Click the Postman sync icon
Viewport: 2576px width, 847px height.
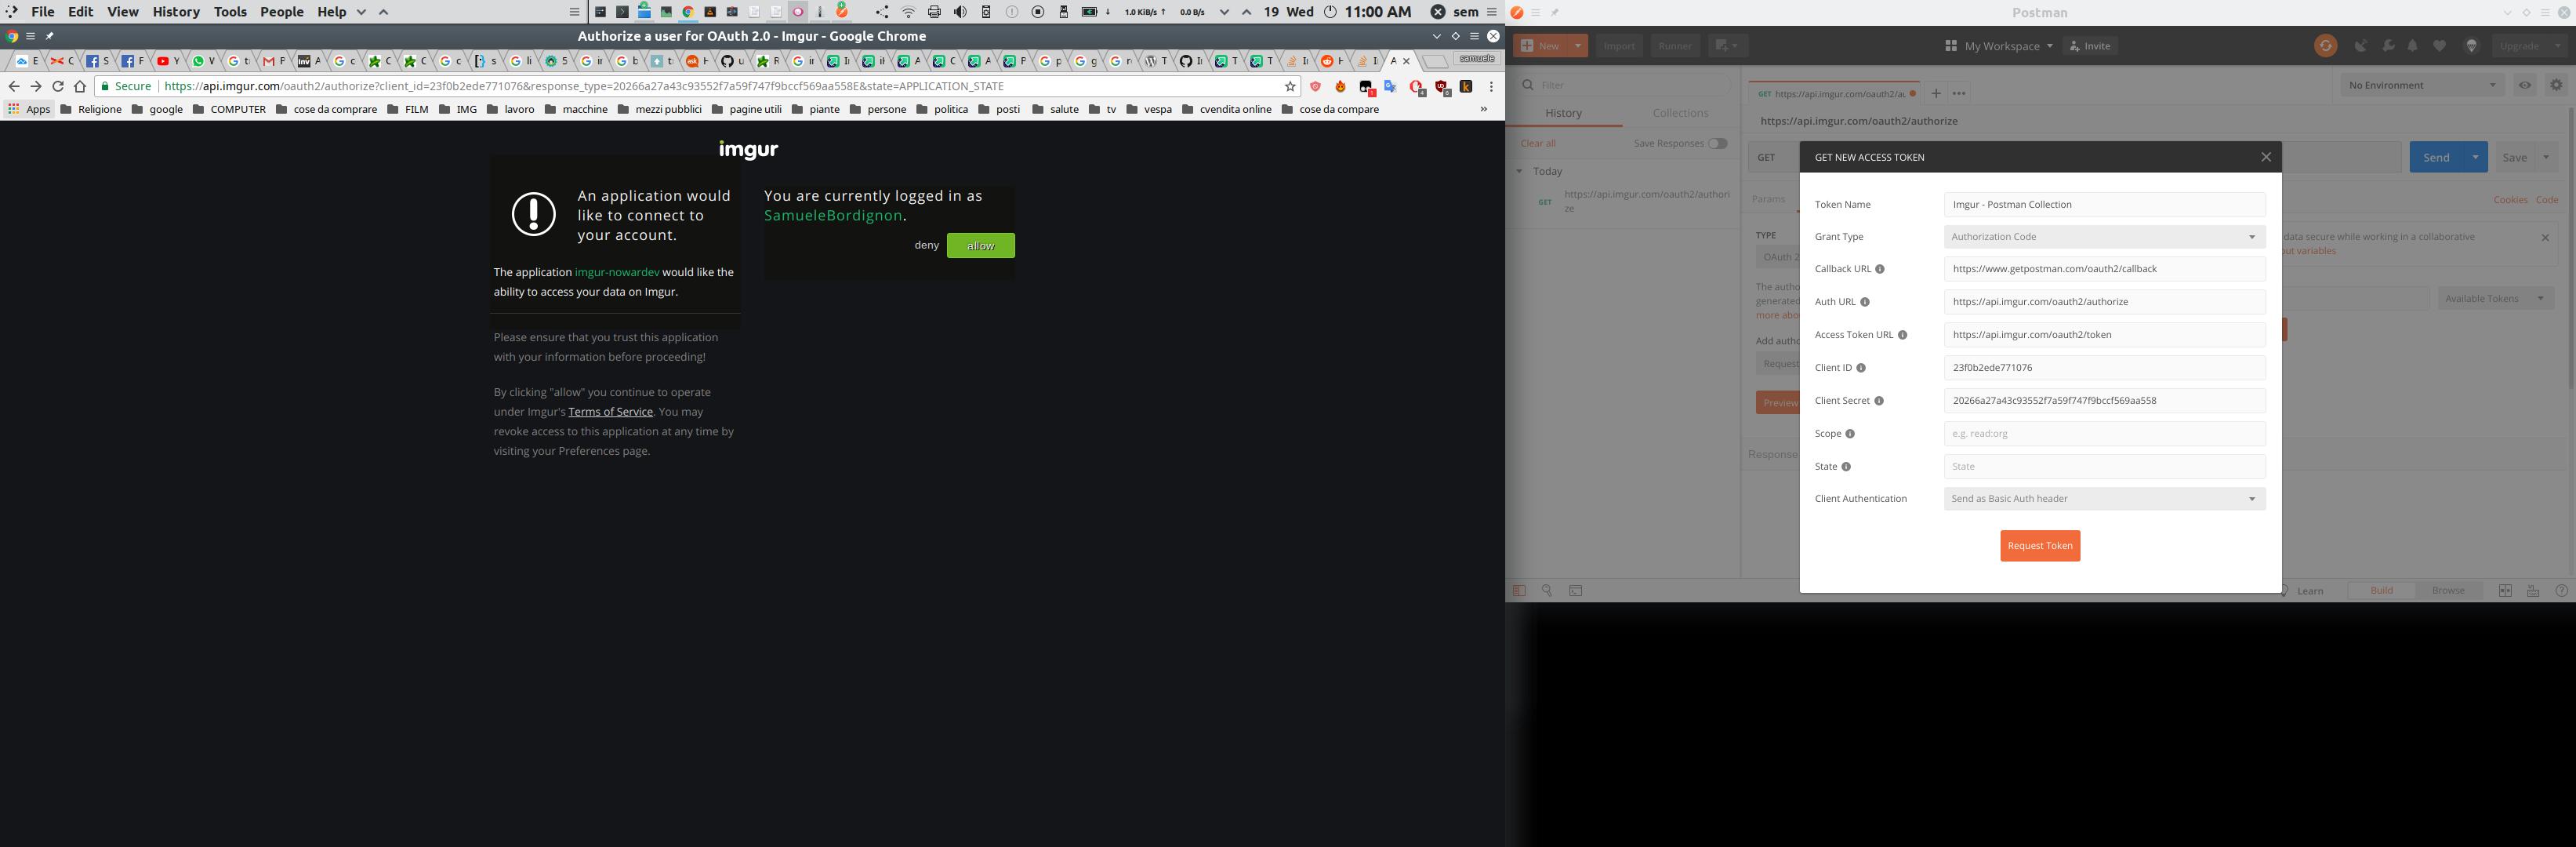pyautogui.click(x=2325, y=46)
